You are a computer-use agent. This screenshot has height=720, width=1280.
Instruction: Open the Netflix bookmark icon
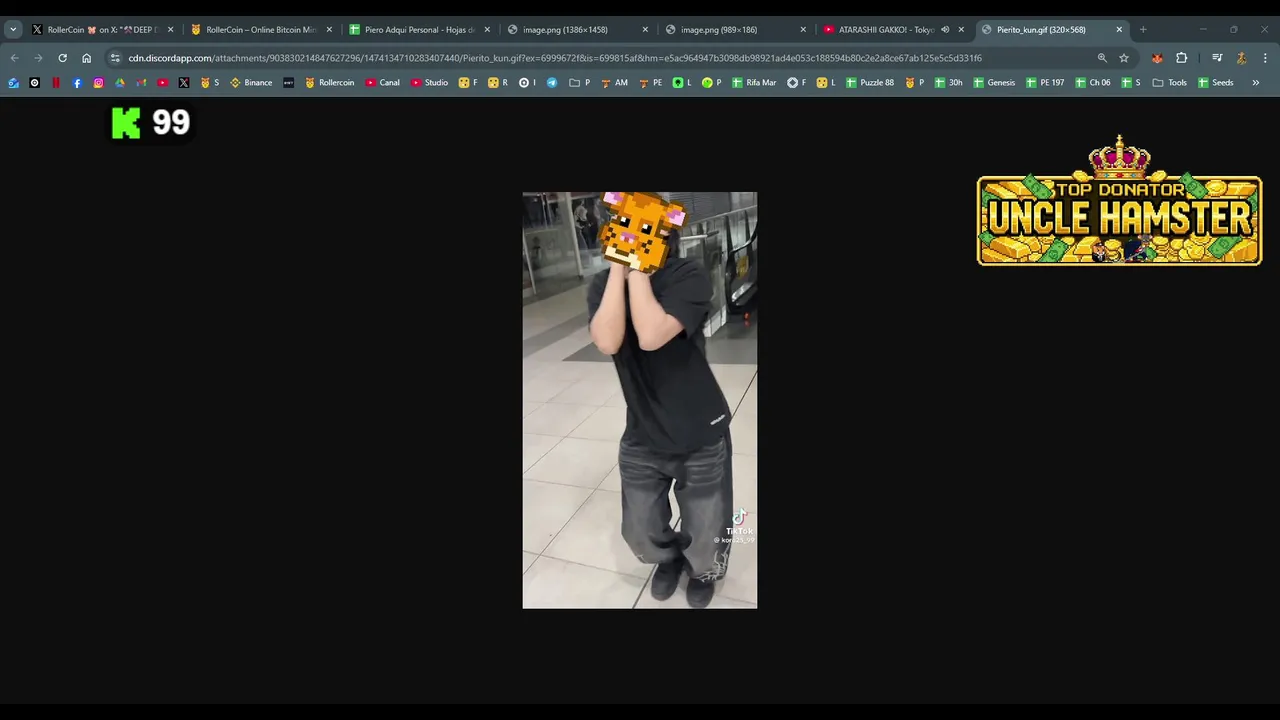point(56,83)
